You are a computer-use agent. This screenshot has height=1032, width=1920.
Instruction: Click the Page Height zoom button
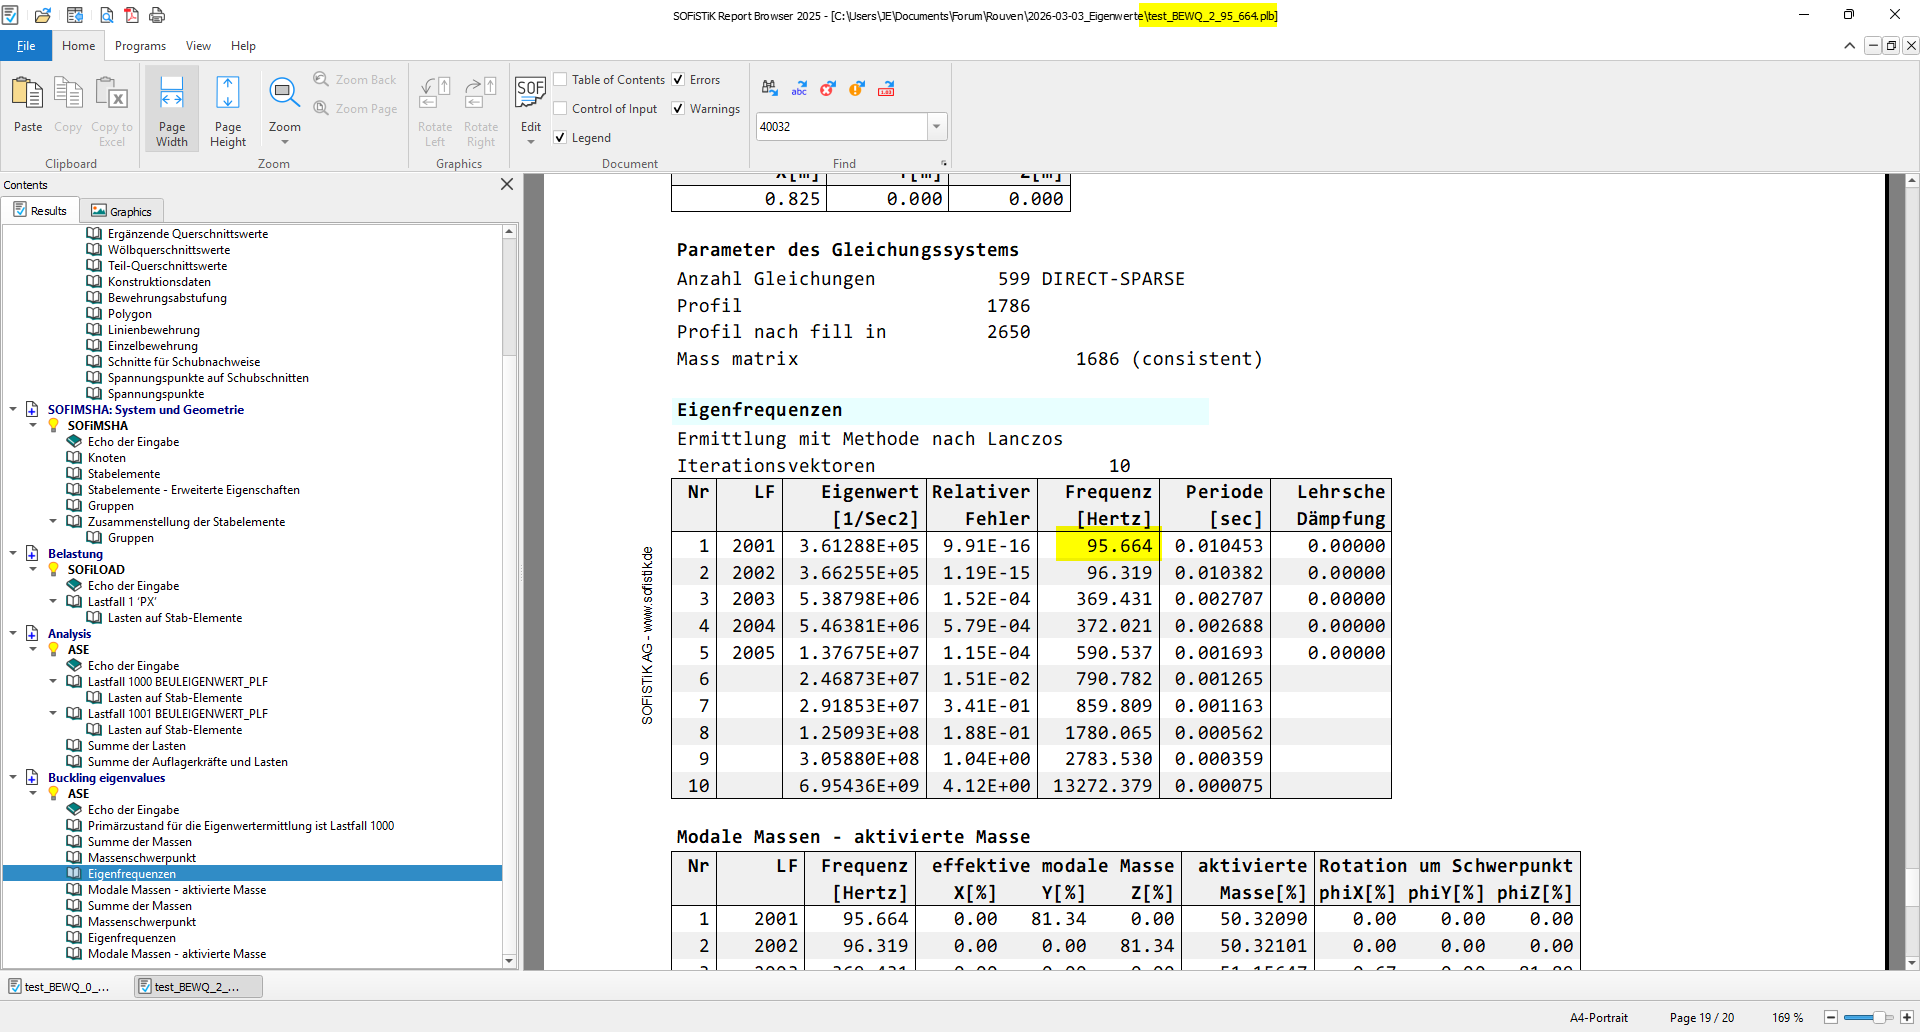click(x=227, y=110)
